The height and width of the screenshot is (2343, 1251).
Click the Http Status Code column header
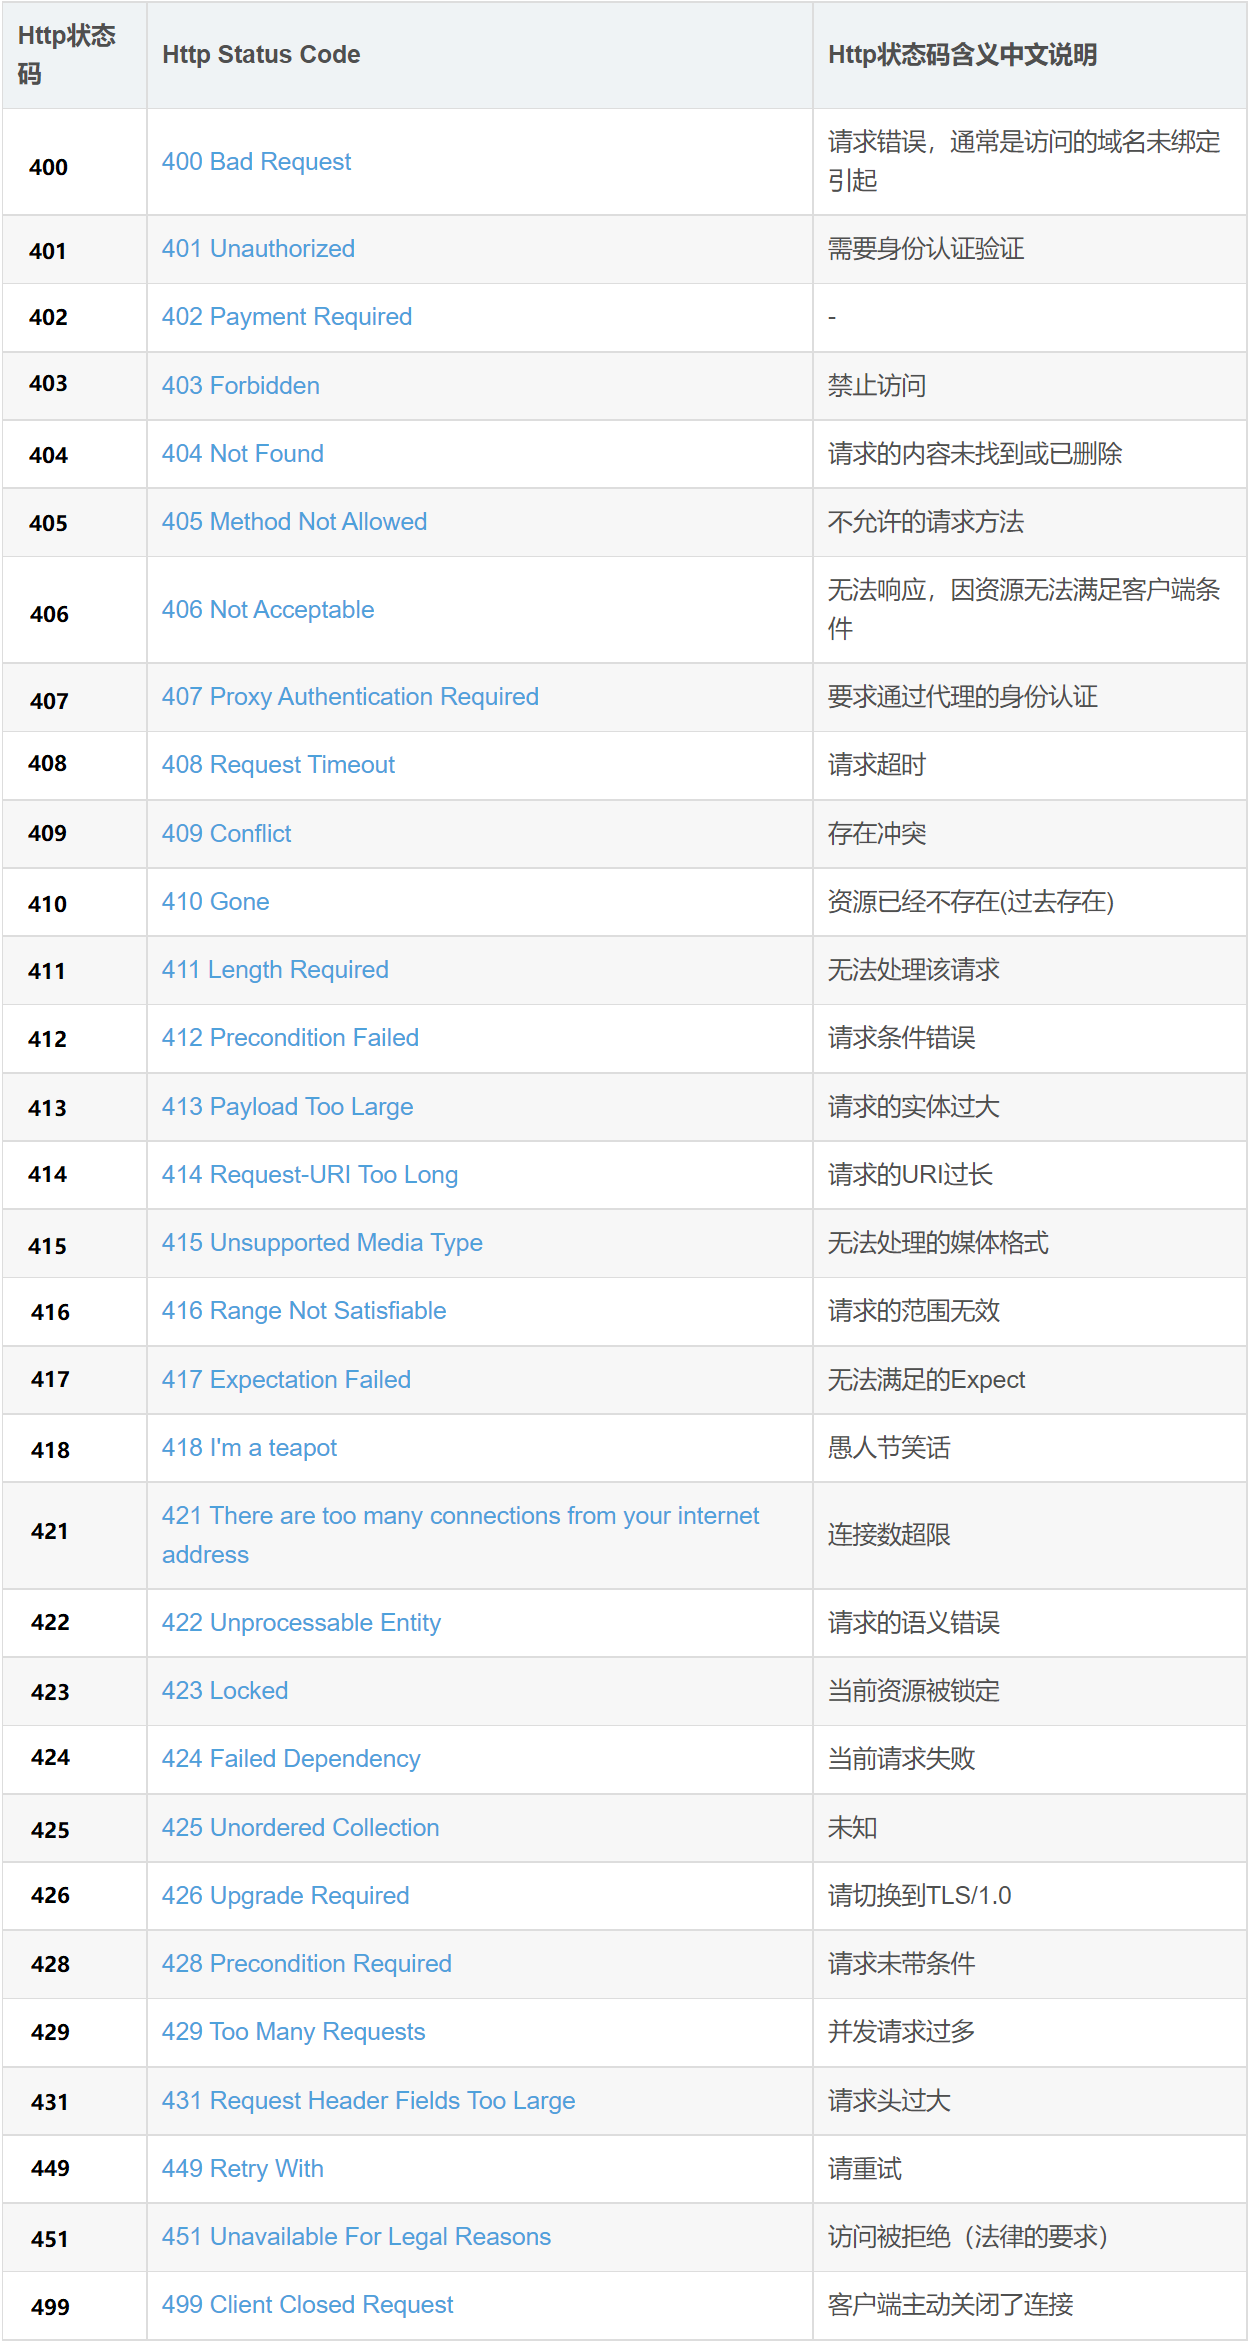coord(261,55)
